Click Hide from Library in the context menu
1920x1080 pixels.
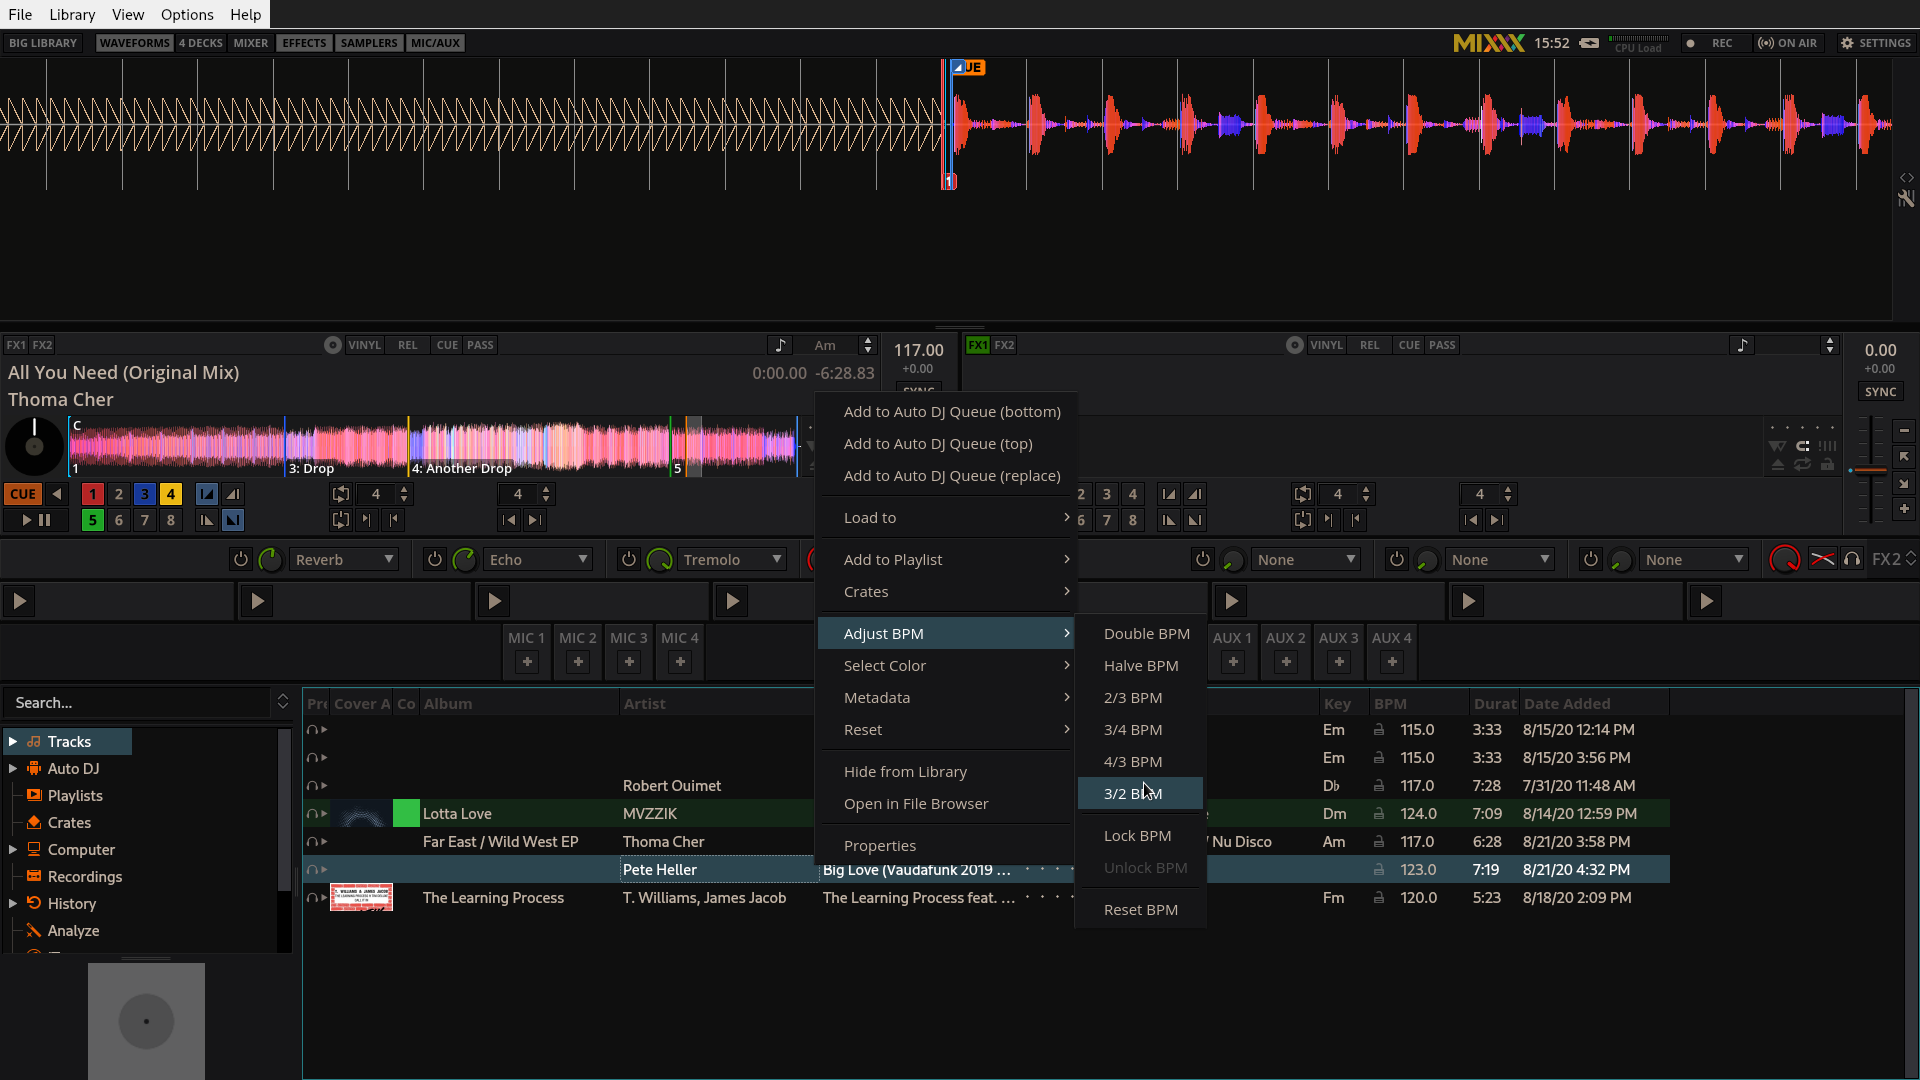coord(946,772)
